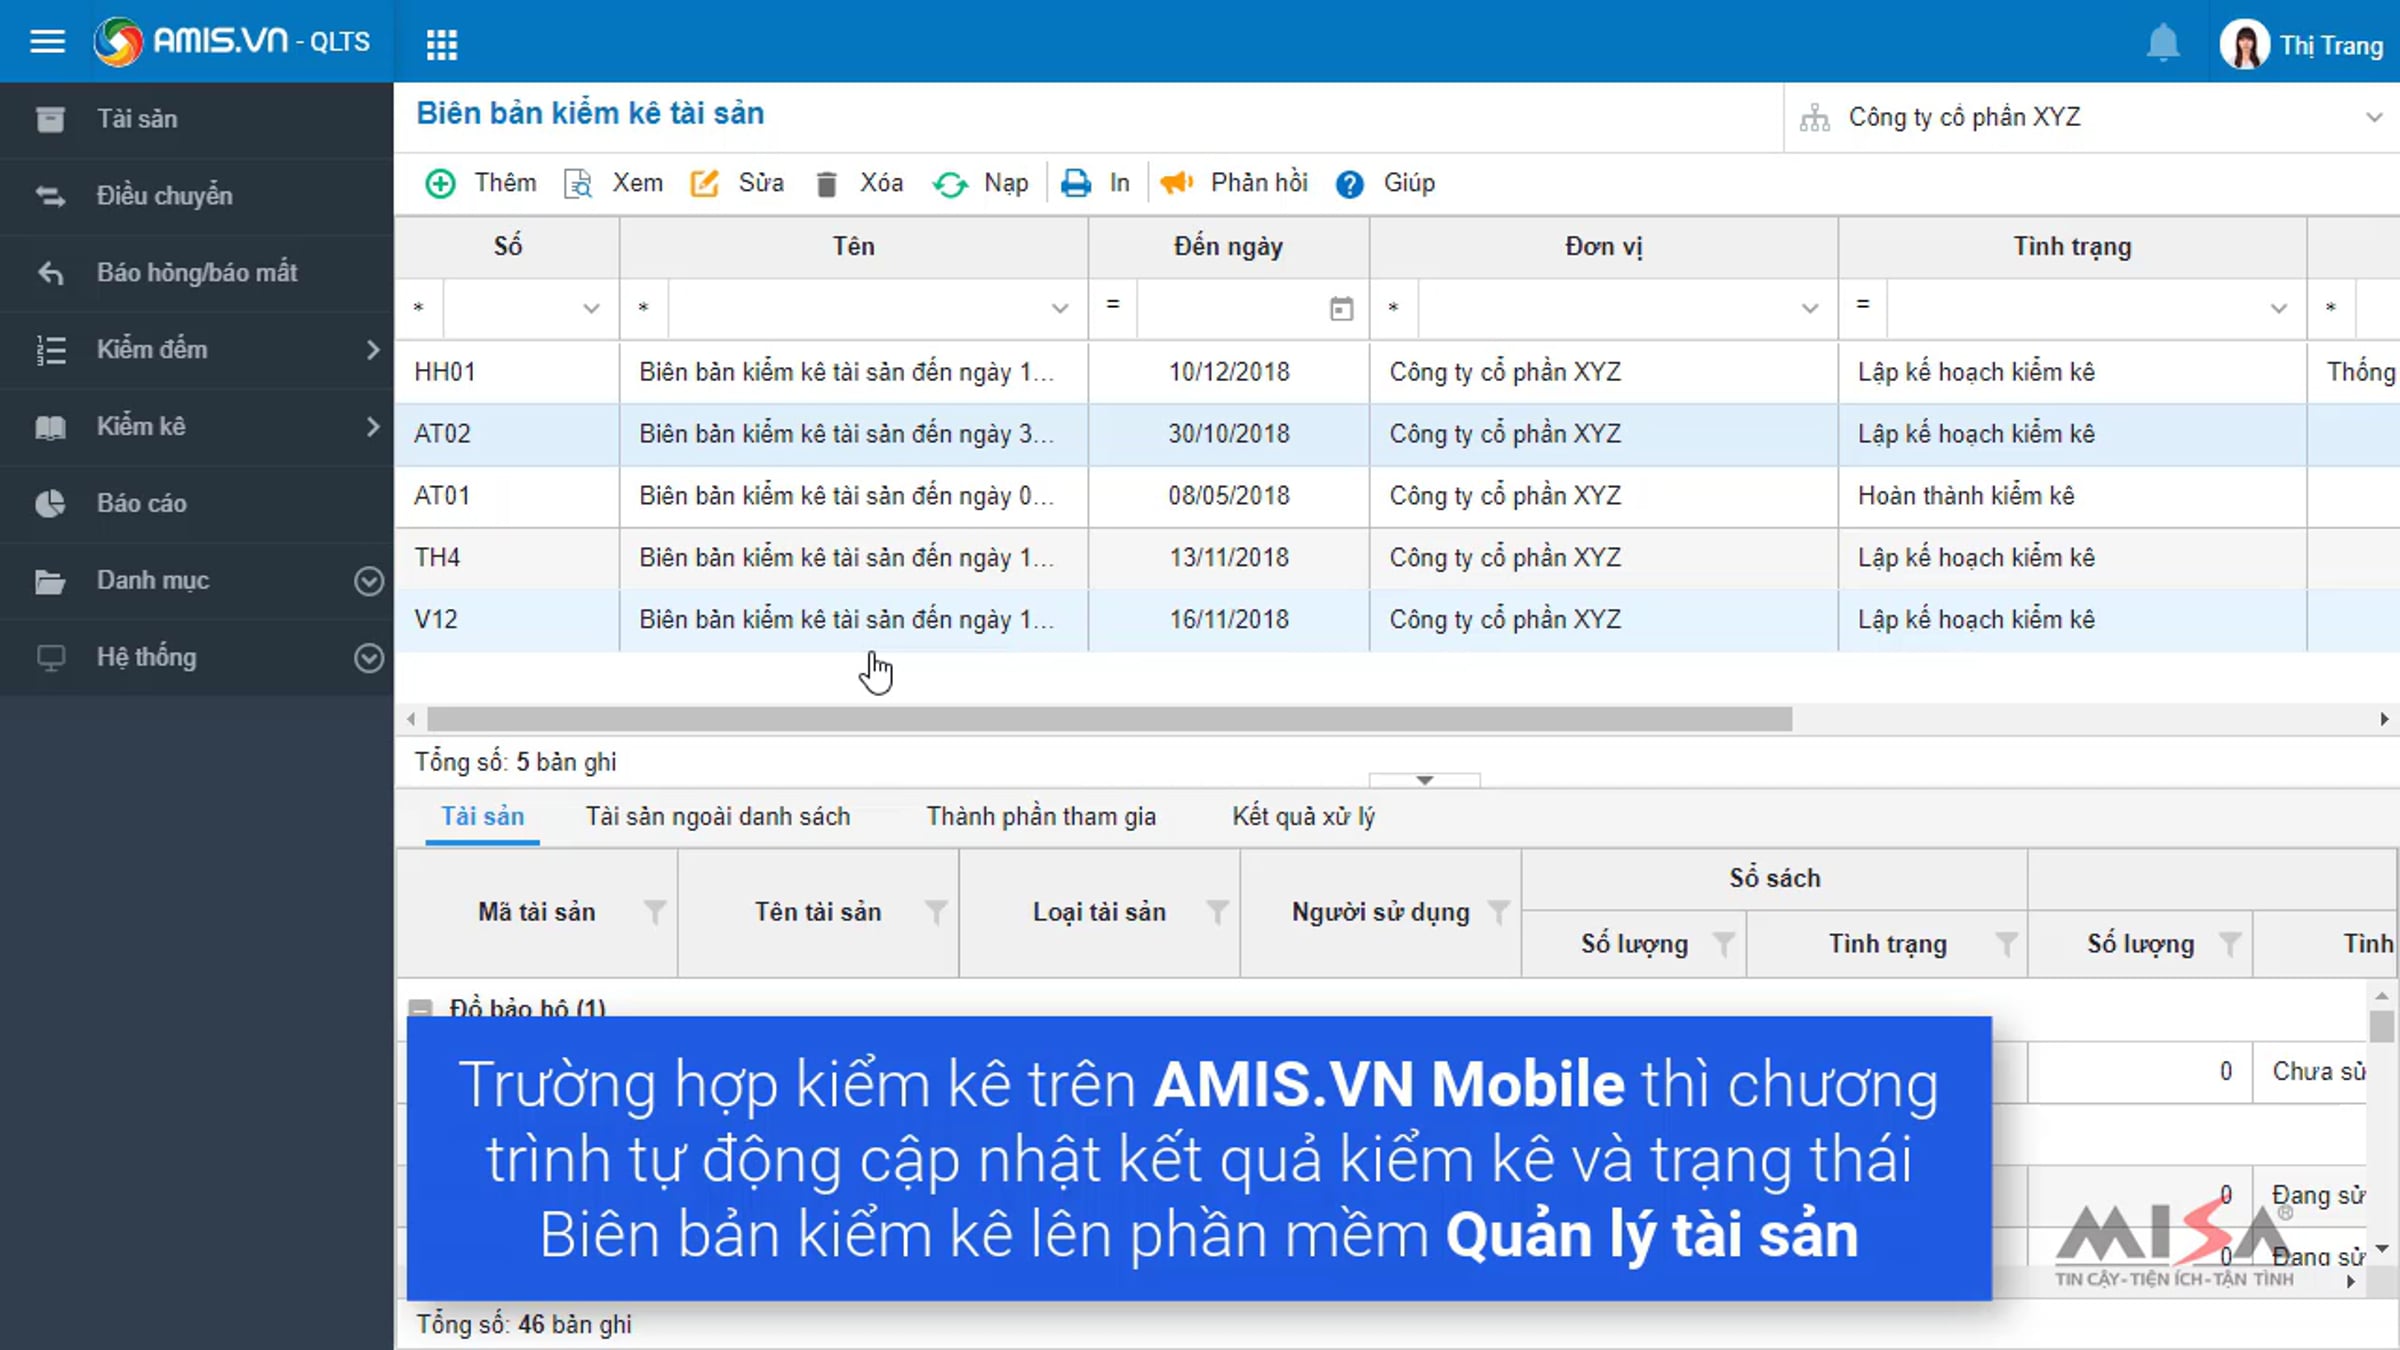Click the right scroll arrow of records grid
Screen dimensions: 2400x1350
(2384, 719)
